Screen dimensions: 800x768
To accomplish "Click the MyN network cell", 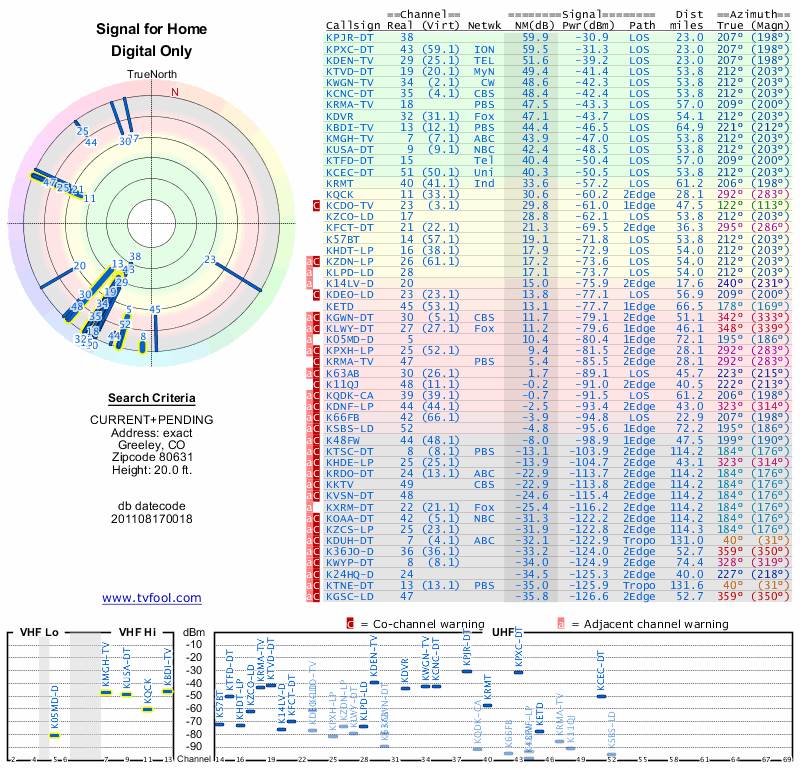I will click(x=484, y=72).
